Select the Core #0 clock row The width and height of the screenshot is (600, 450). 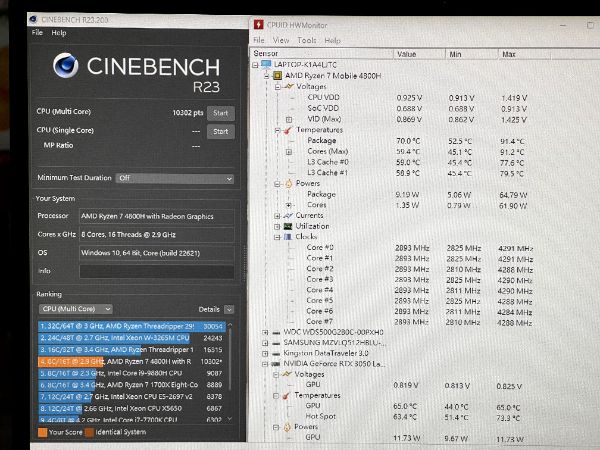tap(419, 248)
